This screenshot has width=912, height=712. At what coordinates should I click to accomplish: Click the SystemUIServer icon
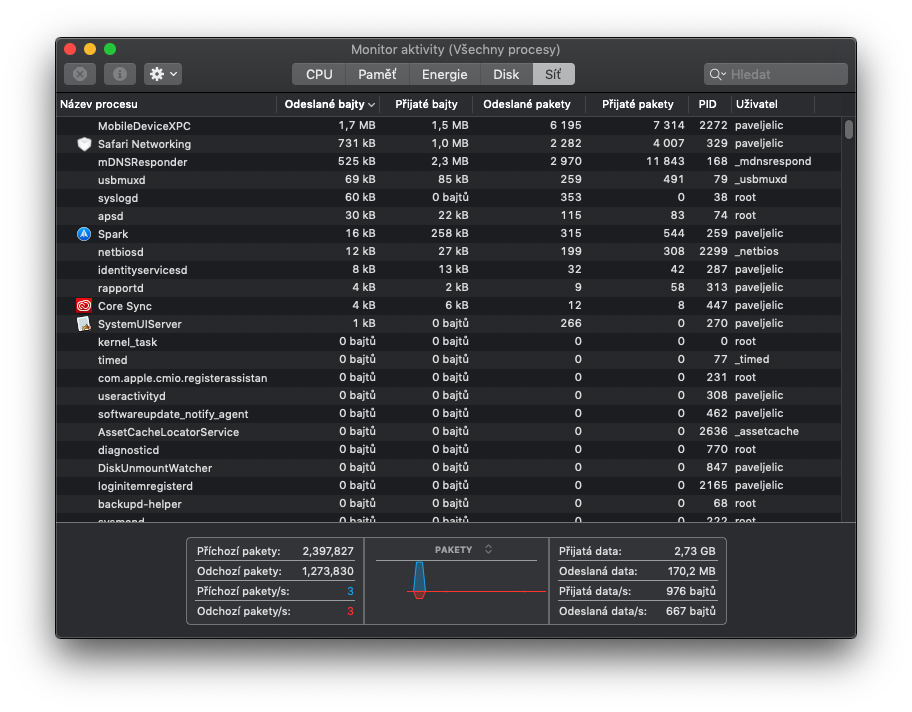tap(84, 324)
